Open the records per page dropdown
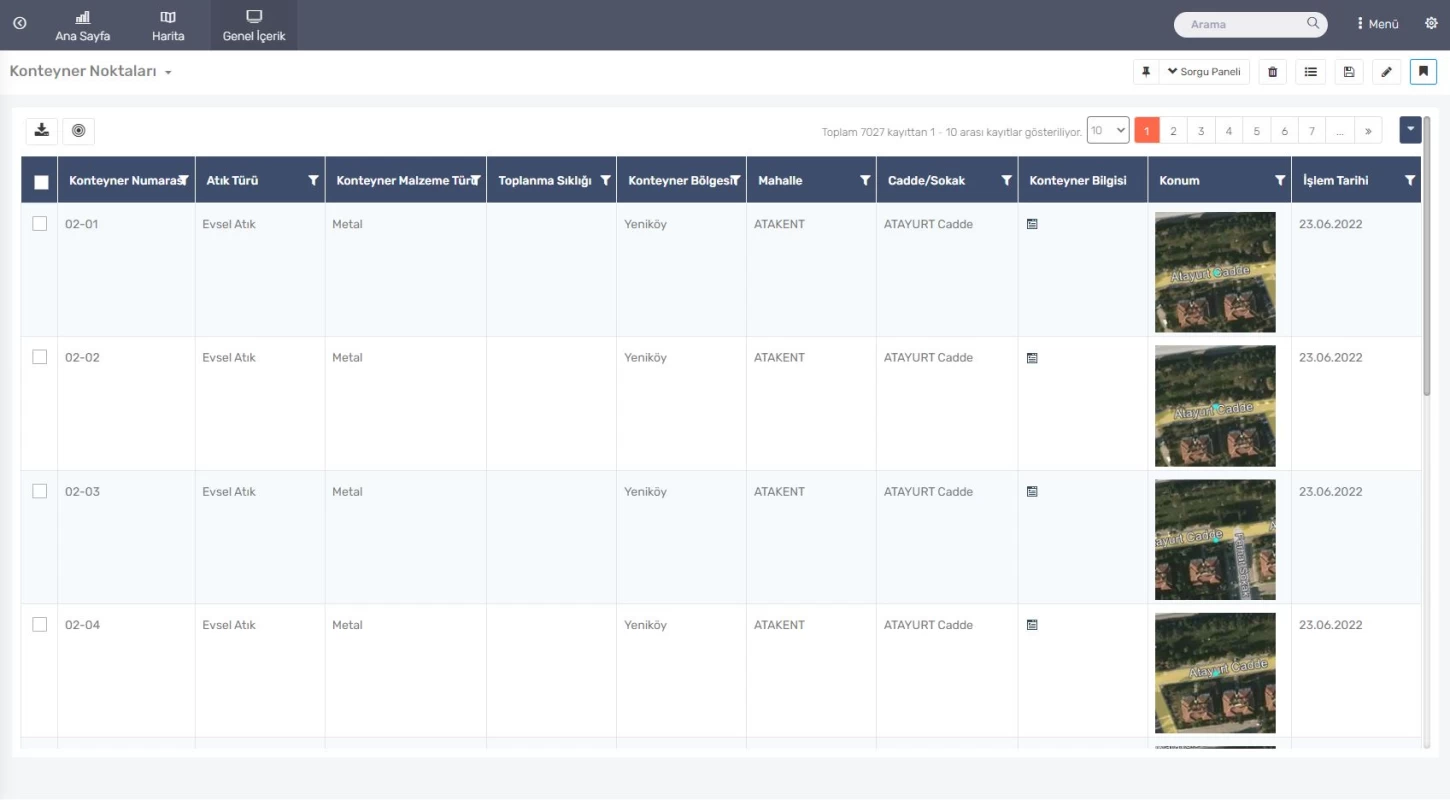Viewport: 1450px width, 800px height. click(1108, 130)
